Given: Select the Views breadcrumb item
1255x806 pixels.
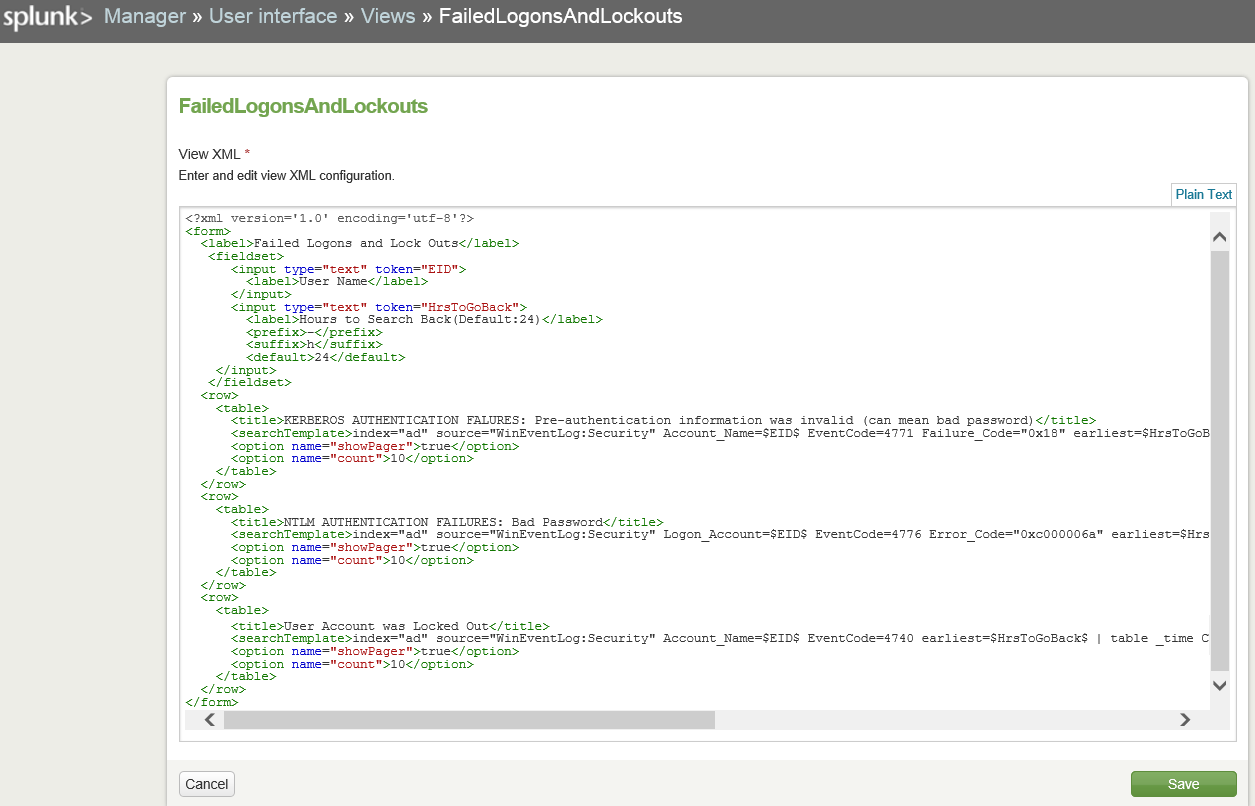Looking at the screenshot, I should pyautogui.click(x=388, y=16).
